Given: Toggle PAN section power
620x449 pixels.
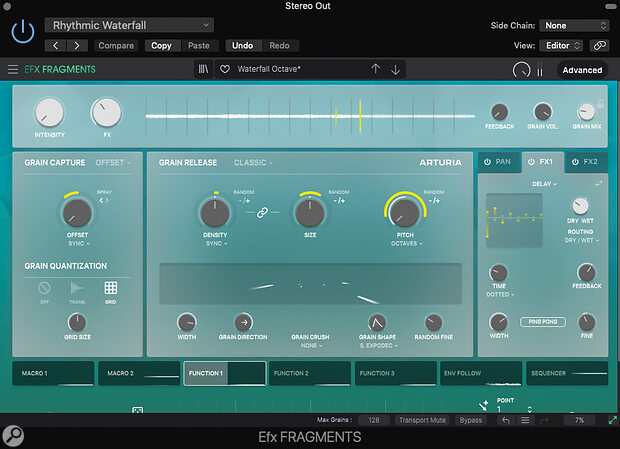Looking at the screenshot, I should (488, 162).
